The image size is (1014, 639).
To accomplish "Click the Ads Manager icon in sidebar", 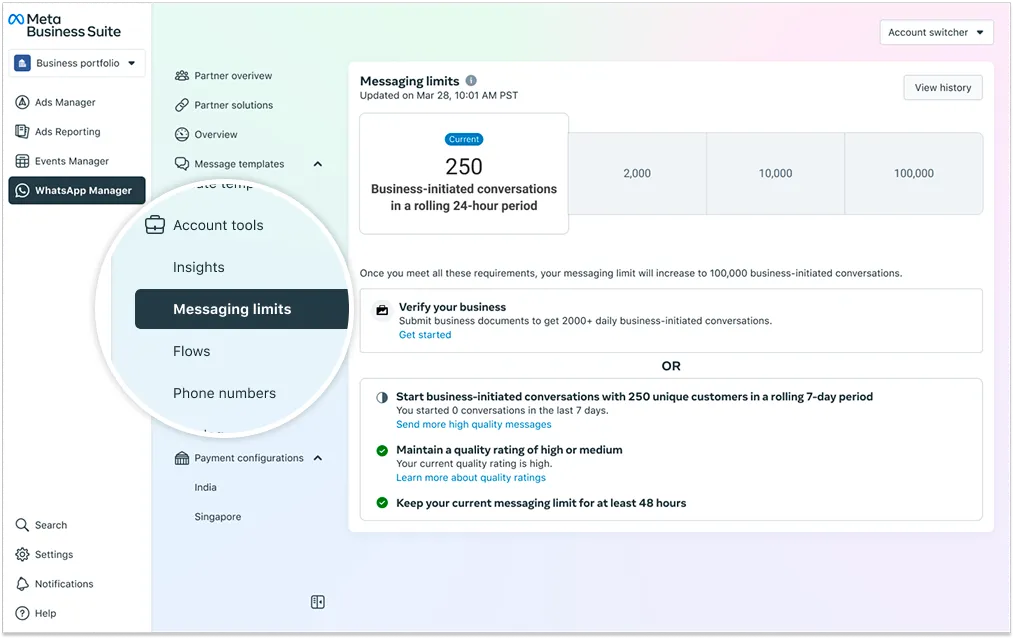I will point(22,102).
